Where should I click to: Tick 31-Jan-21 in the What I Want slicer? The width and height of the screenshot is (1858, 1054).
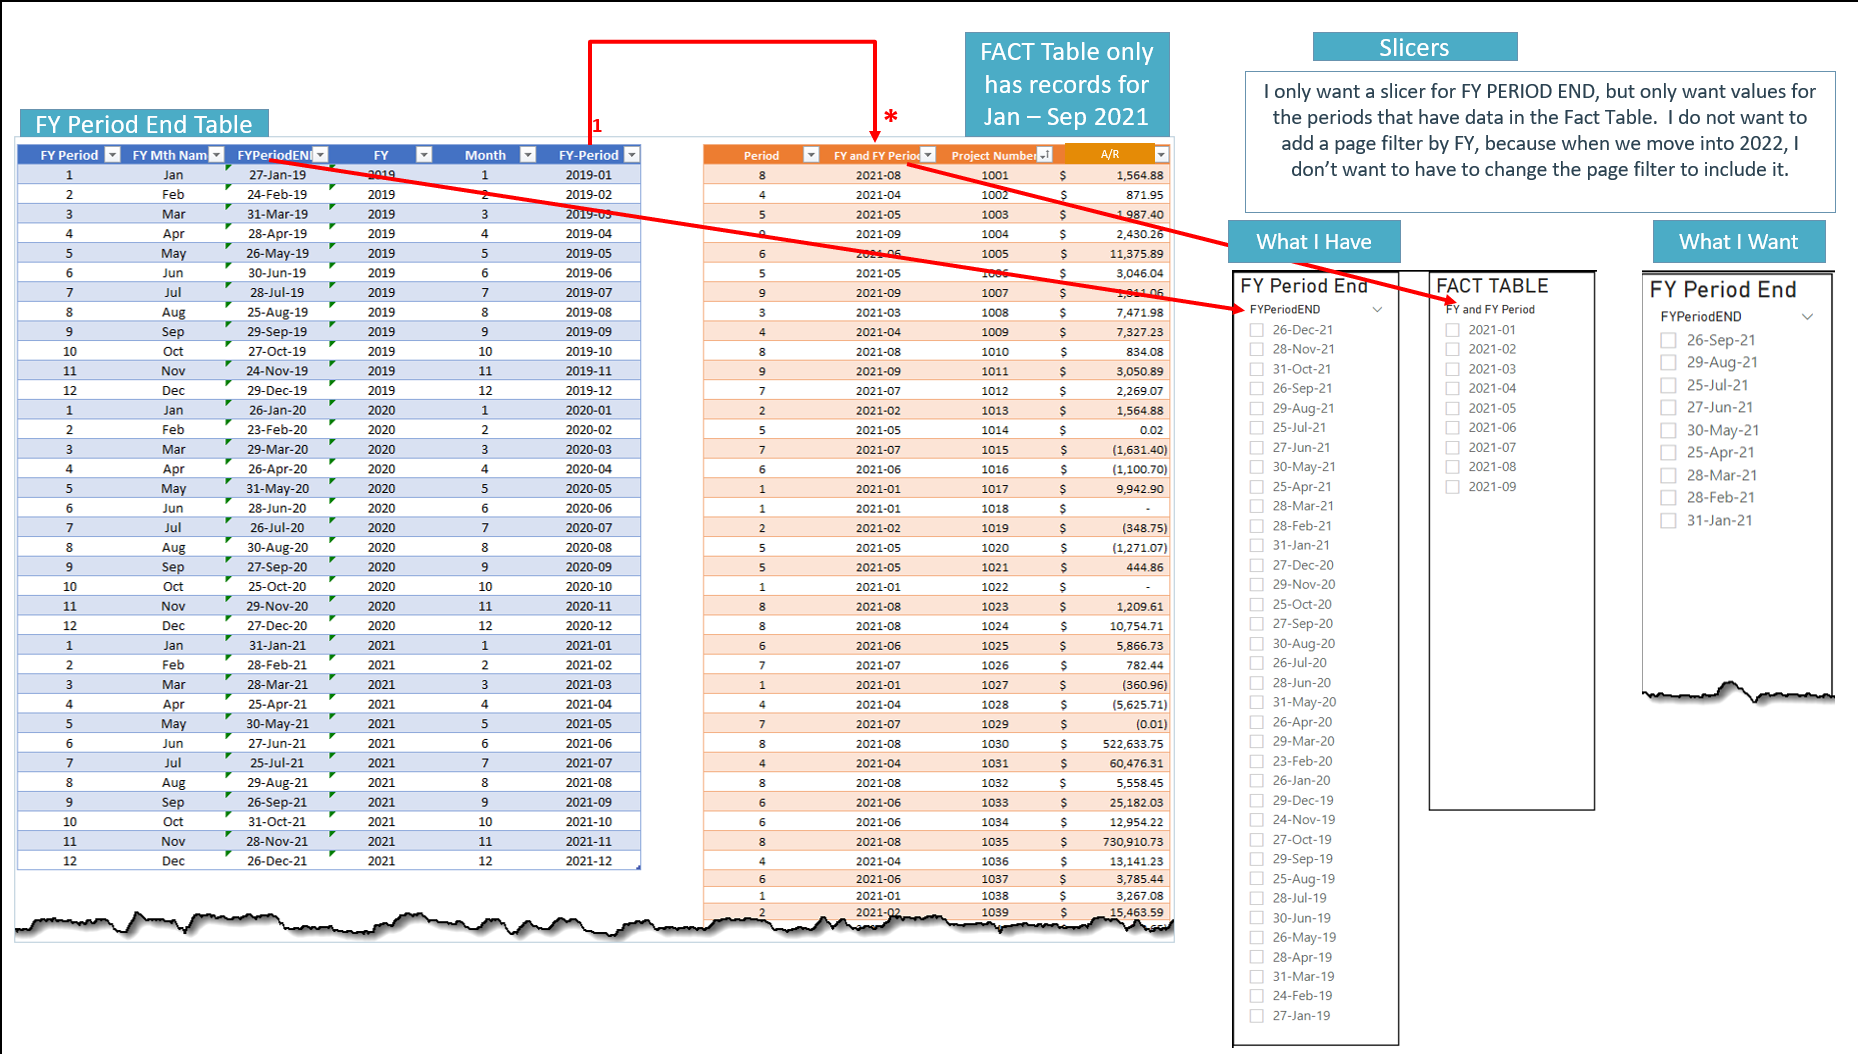click(1668, 520)
